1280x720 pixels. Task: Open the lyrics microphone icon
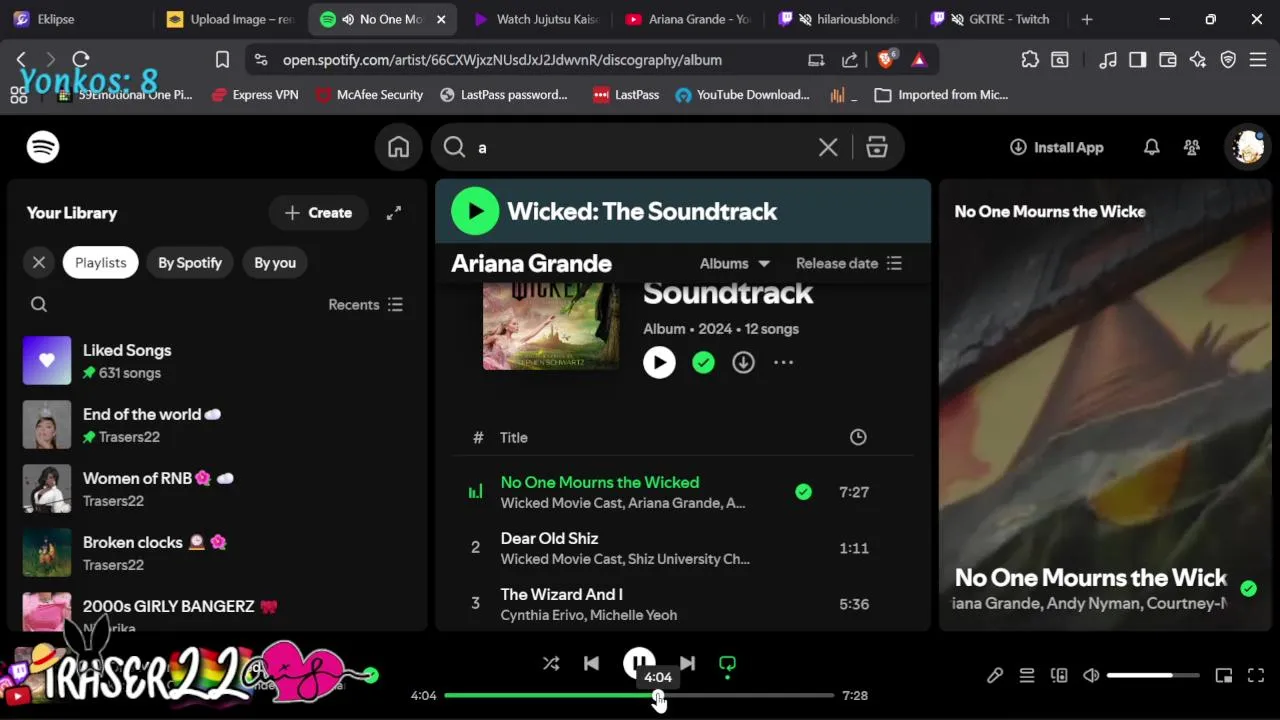point(995,675)
